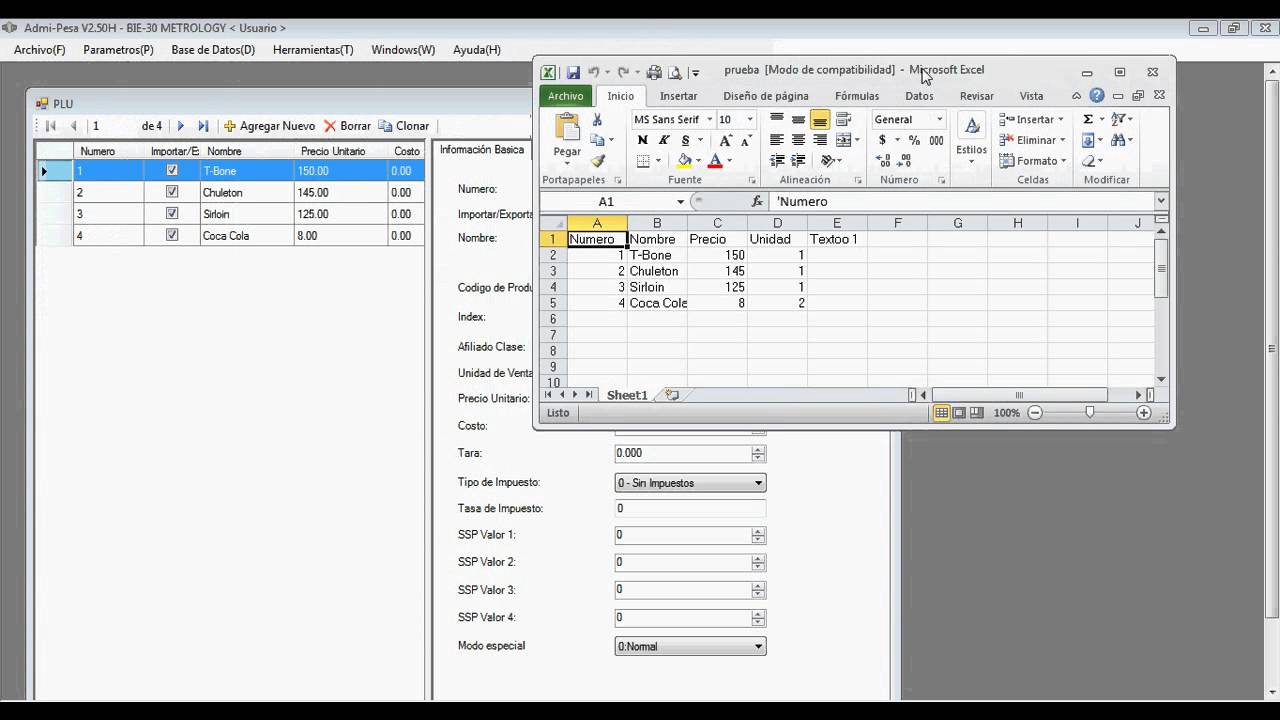Align text right in Excel's ribbon
The width and height of the screenshot is (1280, 720).
pyautogui.click(x=820, y=140)
